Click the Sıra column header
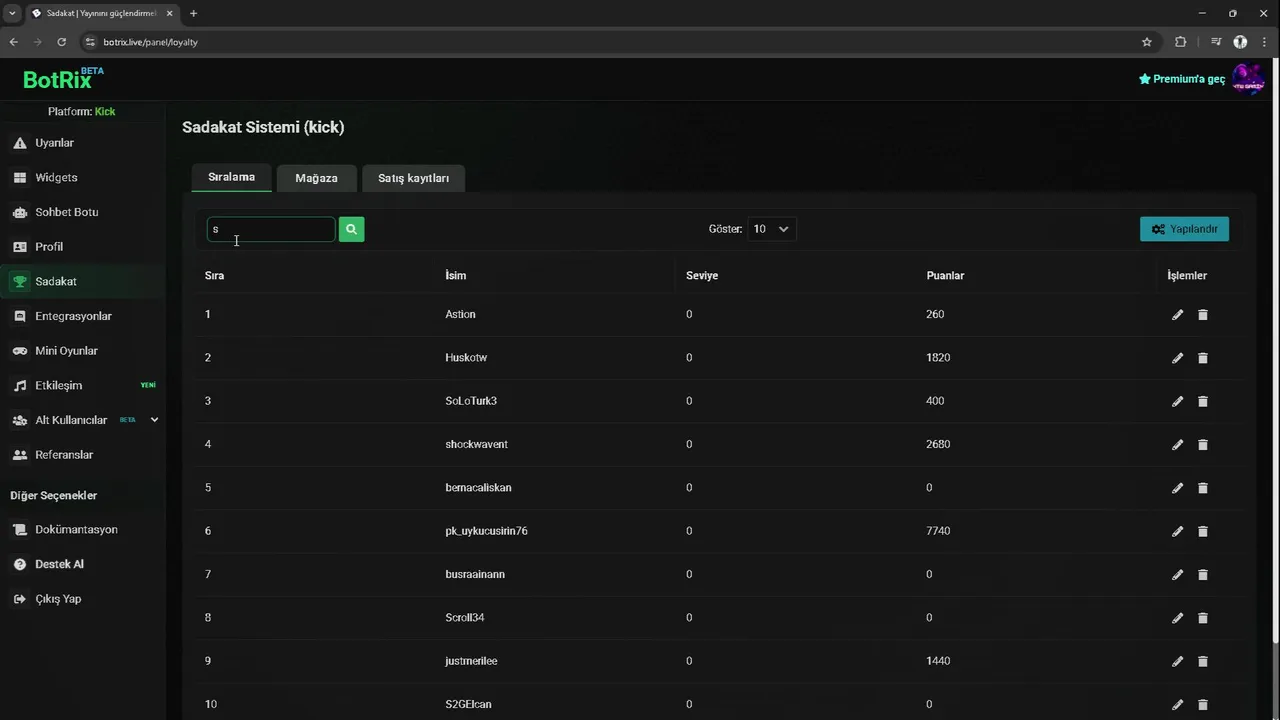 [214, 276]
